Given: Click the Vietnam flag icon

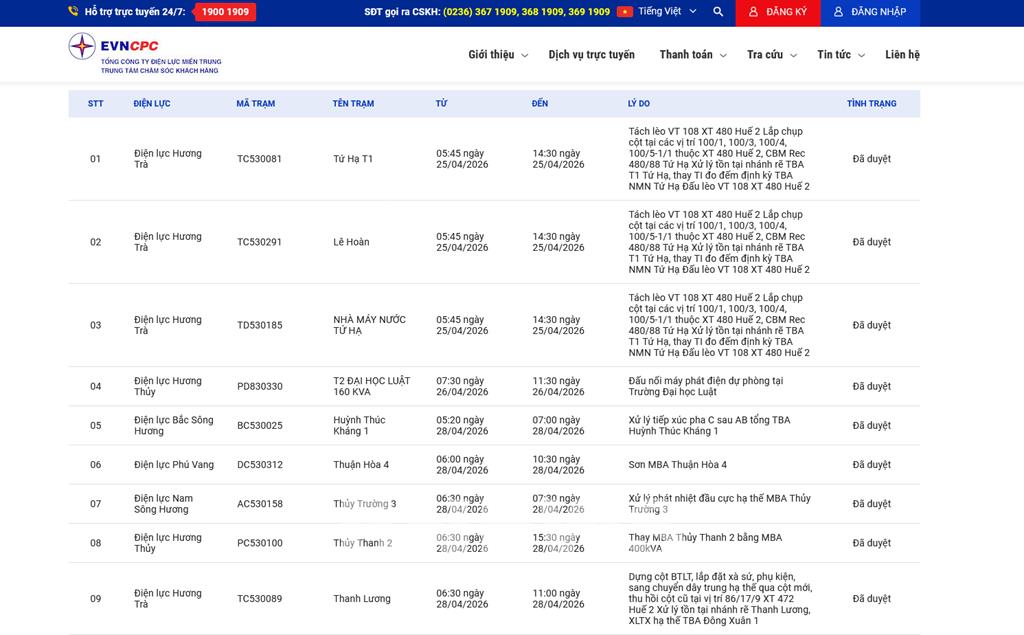Looking at the screenshot, I should click(625, 12).
